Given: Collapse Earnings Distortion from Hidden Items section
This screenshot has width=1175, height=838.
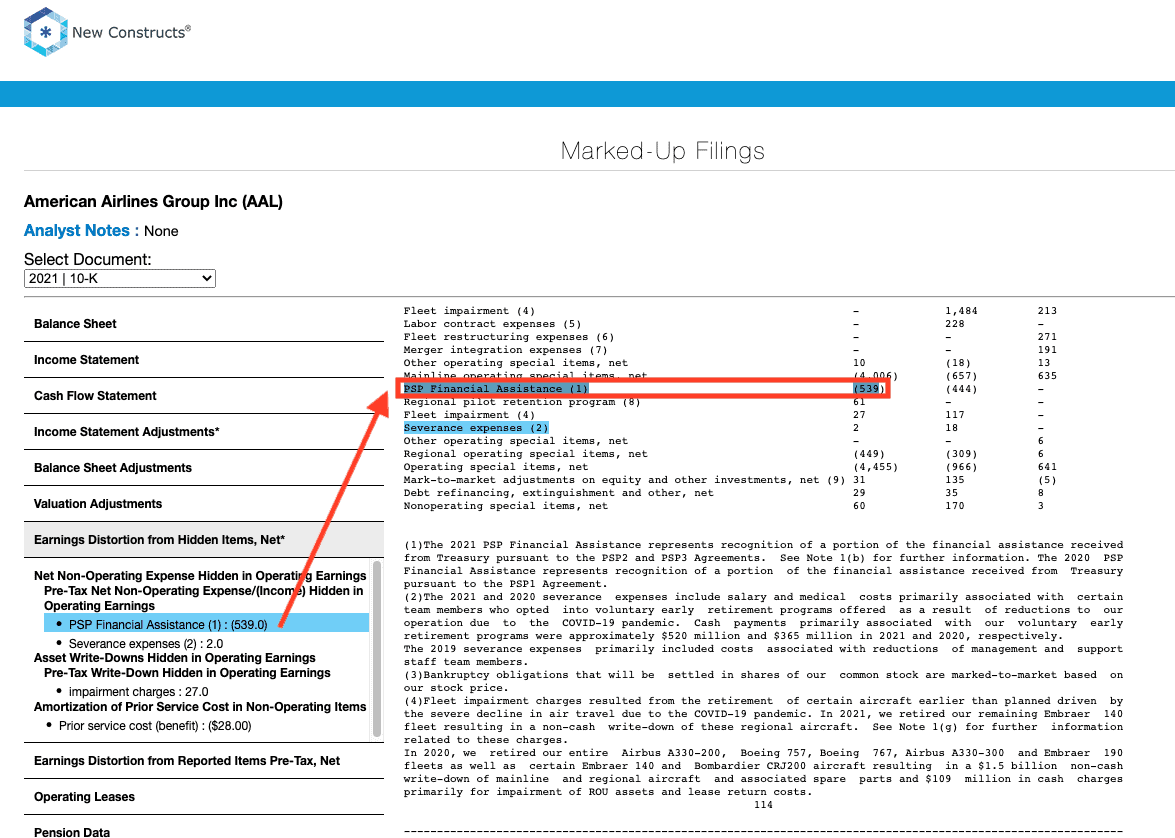Looking at the screenshot, I should (x=204, y=540).
